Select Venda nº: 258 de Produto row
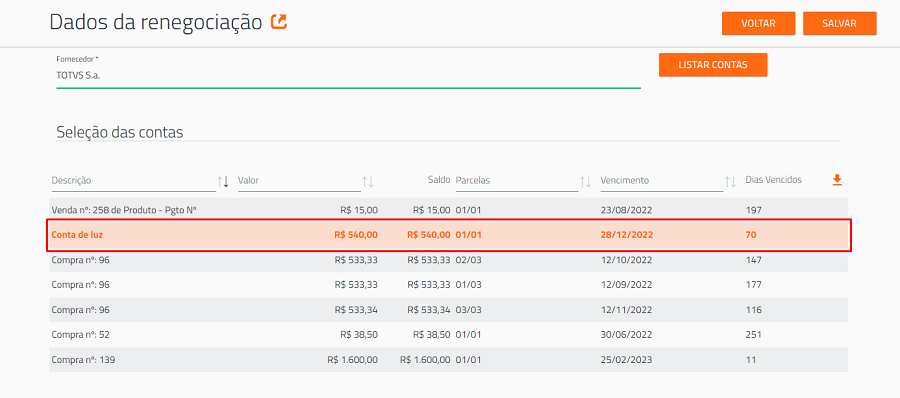Image resolution: width=900 pixels, height=398 pixels. point(448,210)
